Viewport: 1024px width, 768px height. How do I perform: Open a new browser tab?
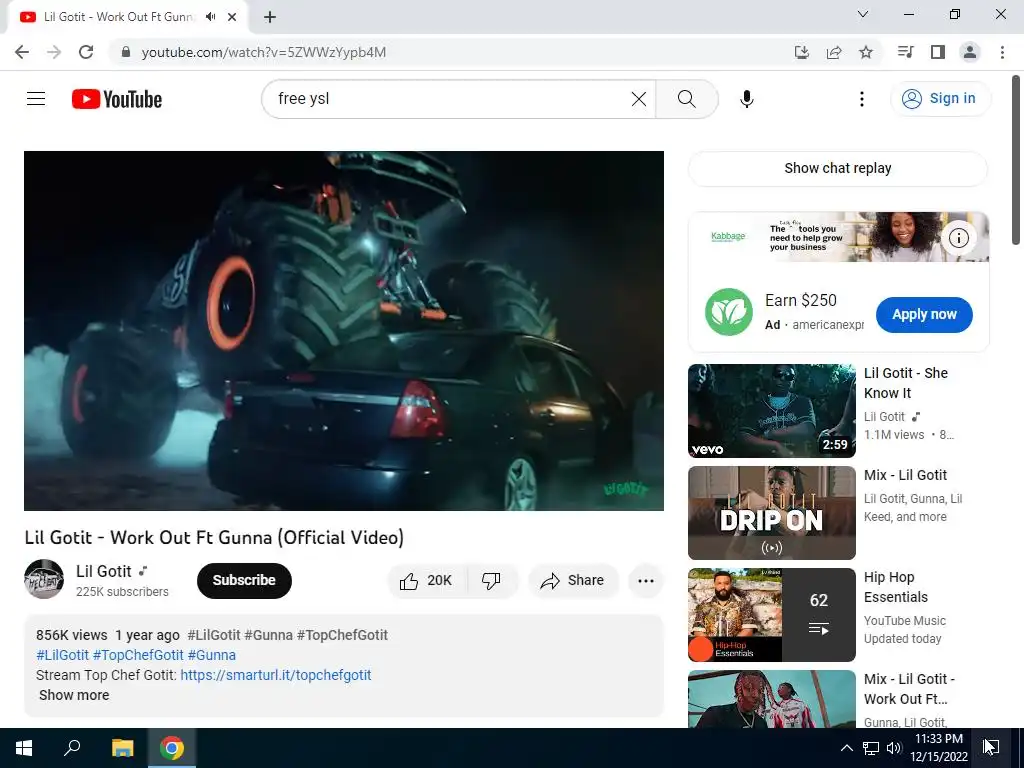click(x=270, y=17)
